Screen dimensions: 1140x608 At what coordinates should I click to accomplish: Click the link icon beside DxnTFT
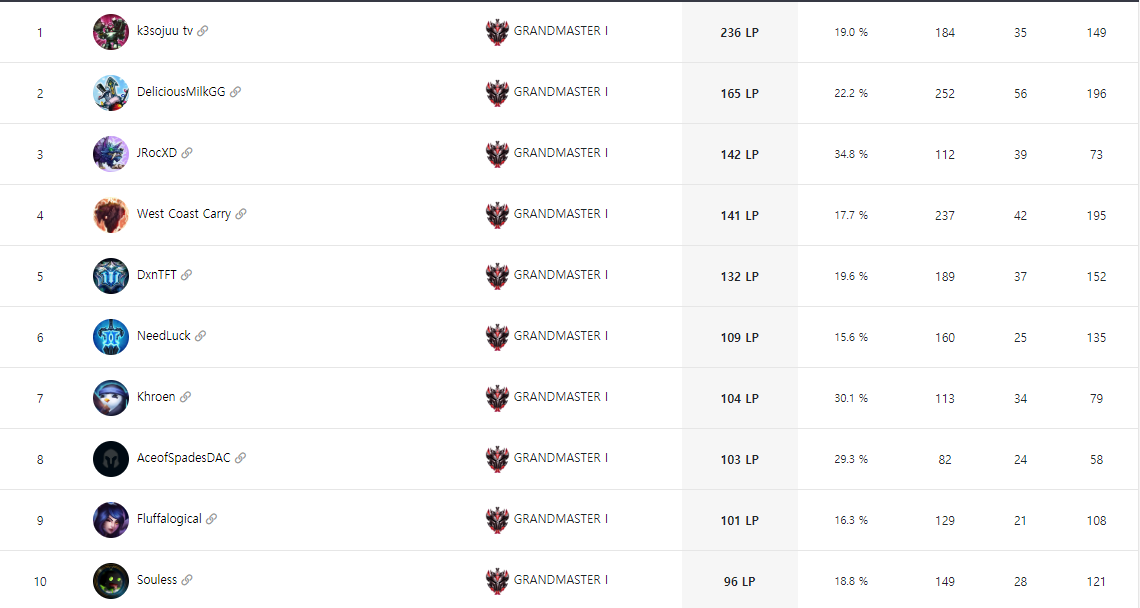186,275
